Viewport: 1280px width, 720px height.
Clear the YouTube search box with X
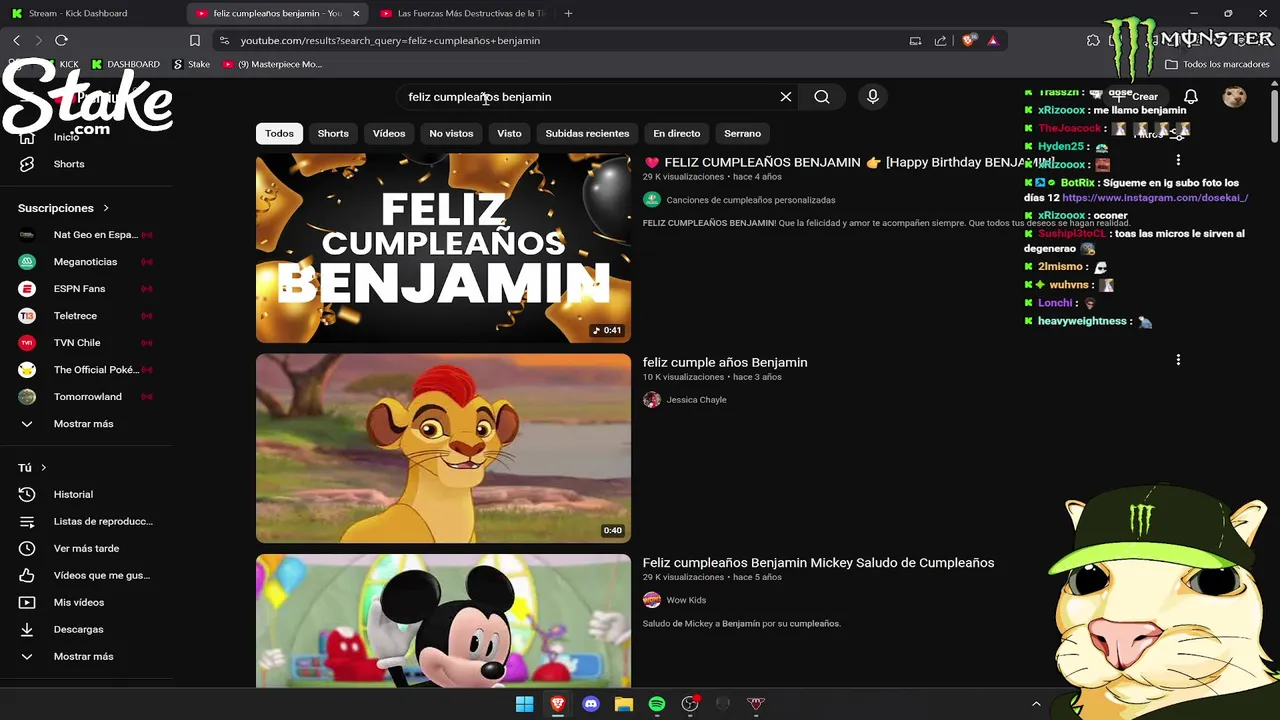click(786, 97)
